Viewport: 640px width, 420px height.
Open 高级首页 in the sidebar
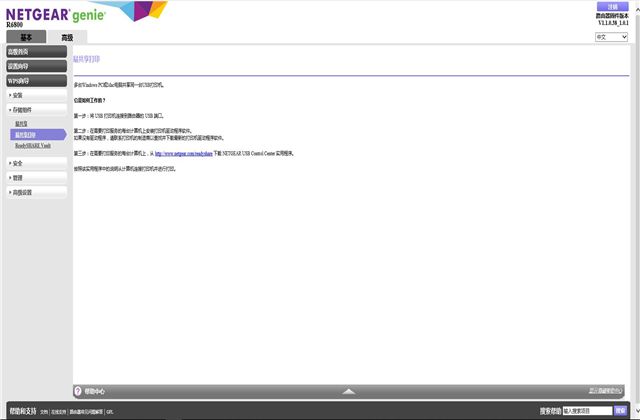pos(36,51)
